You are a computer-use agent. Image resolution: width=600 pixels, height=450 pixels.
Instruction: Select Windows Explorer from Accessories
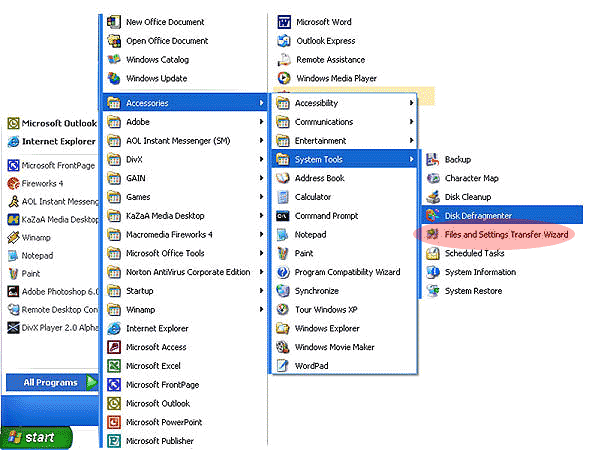pos(344,328)
